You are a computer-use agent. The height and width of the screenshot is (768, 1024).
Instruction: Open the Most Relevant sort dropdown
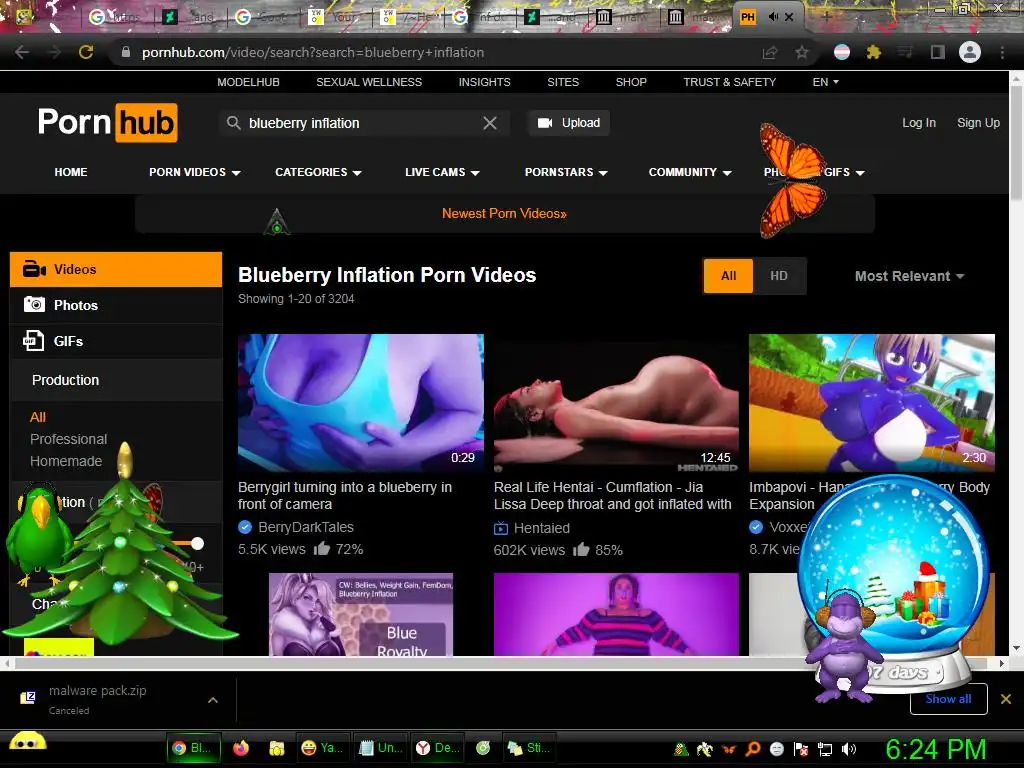tap(909, 276)
